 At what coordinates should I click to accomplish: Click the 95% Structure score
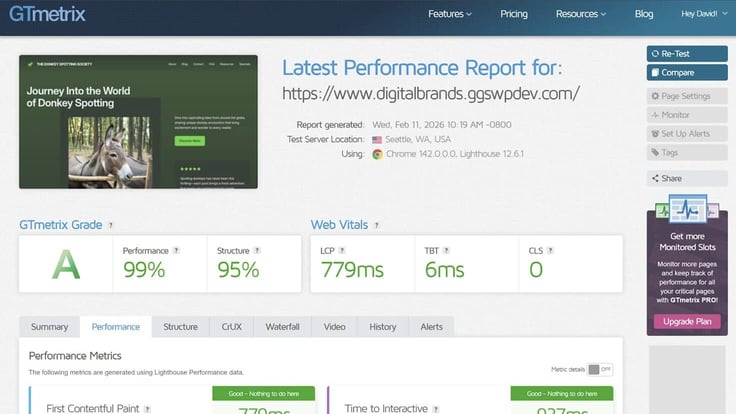click(x=238, y=270)
